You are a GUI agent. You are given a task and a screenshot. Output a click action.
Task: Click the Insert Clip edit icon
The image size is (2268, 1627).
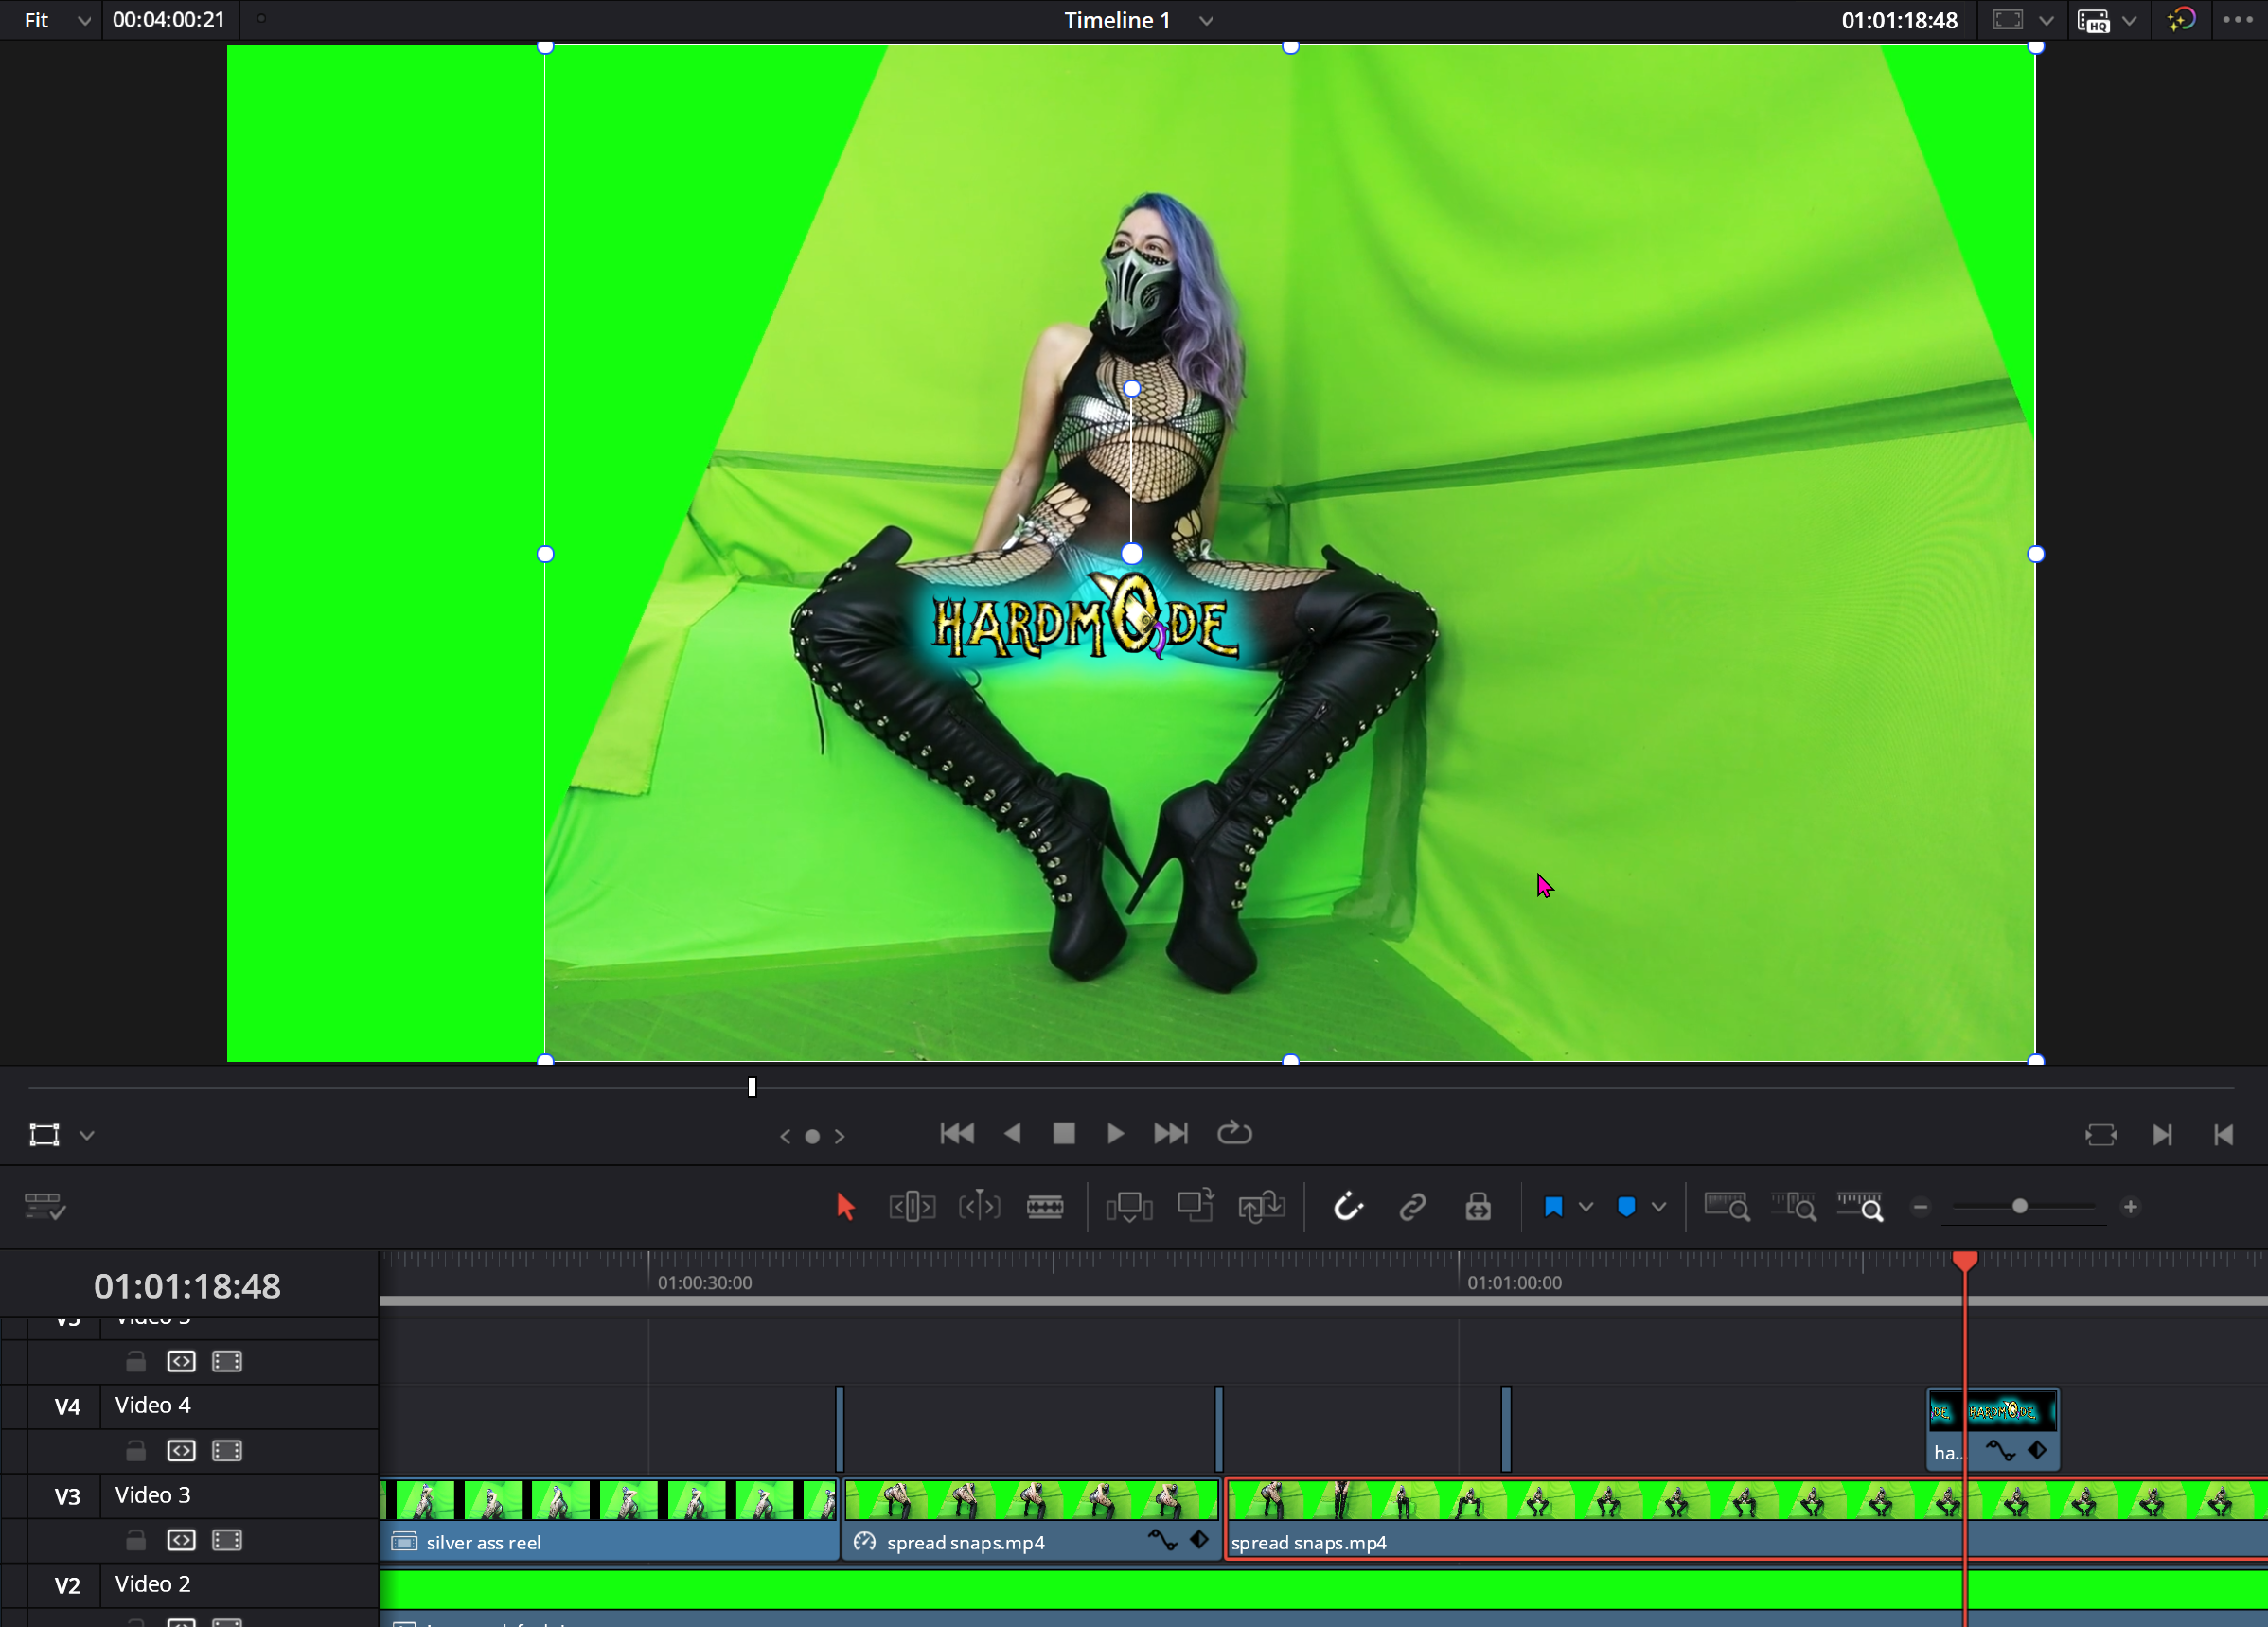pyautogui.click(x=1129, y=1207)
